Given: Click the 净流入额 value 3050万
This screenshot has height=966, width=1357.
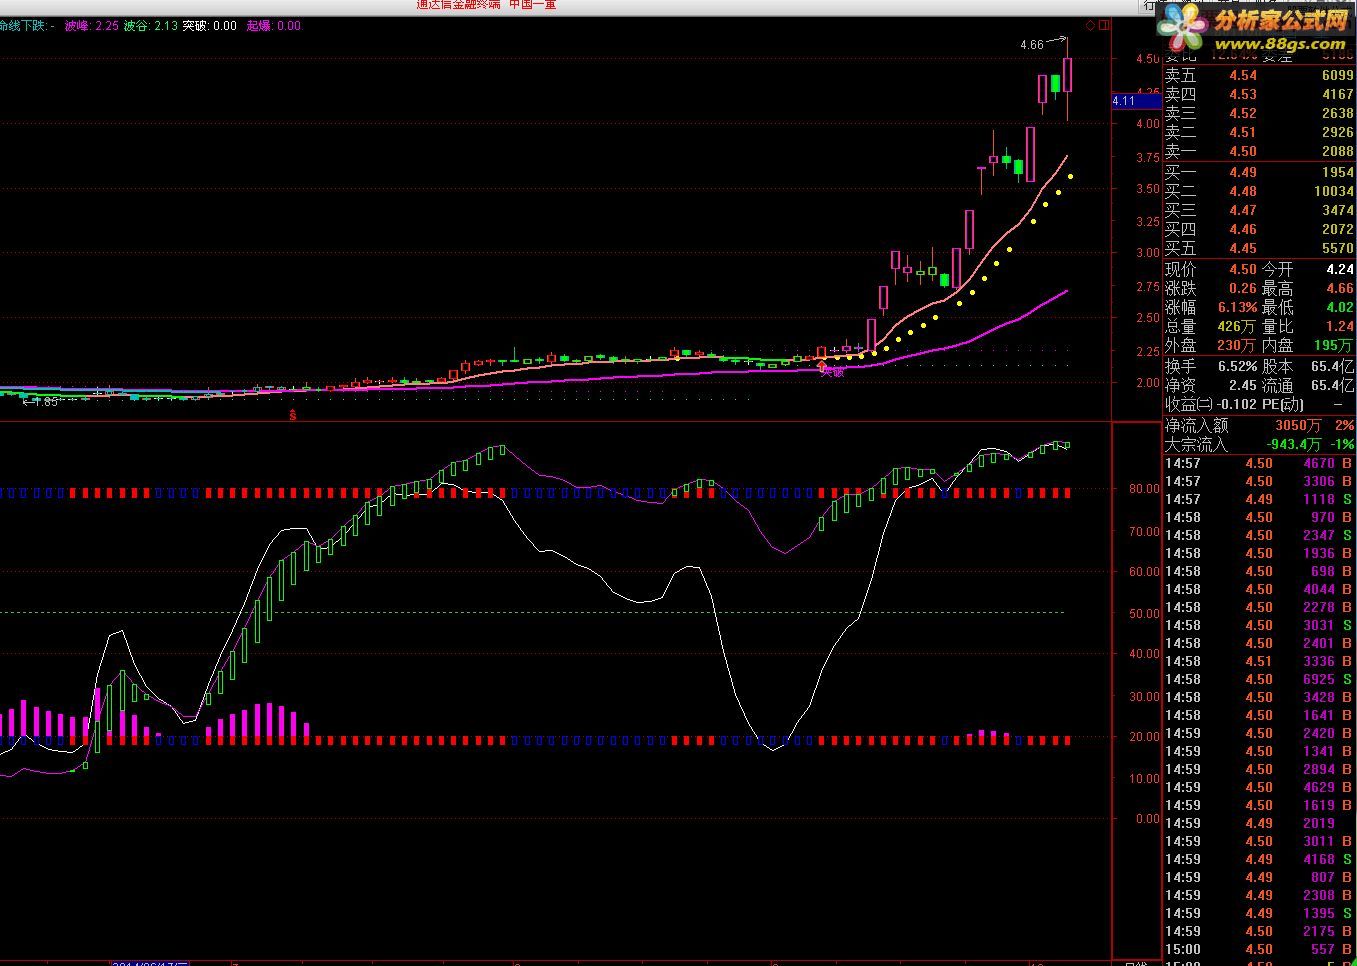Looking at the screenshot, I should click(x=1298, y=425).
